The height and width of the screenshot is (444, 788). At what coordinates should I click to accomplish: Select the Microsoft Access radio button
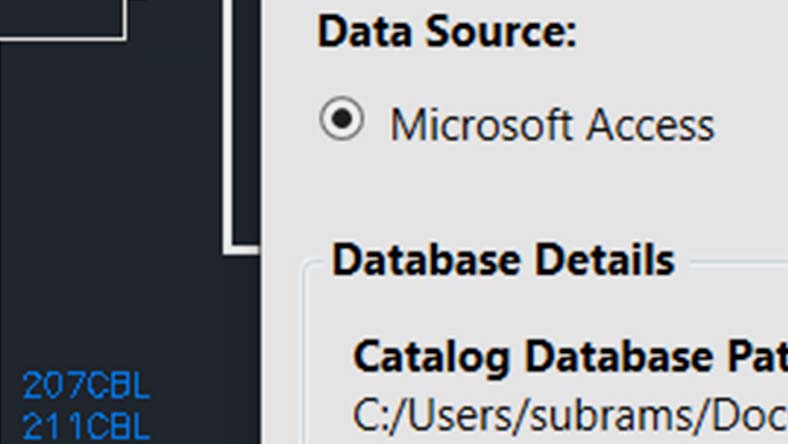point(341,120)
